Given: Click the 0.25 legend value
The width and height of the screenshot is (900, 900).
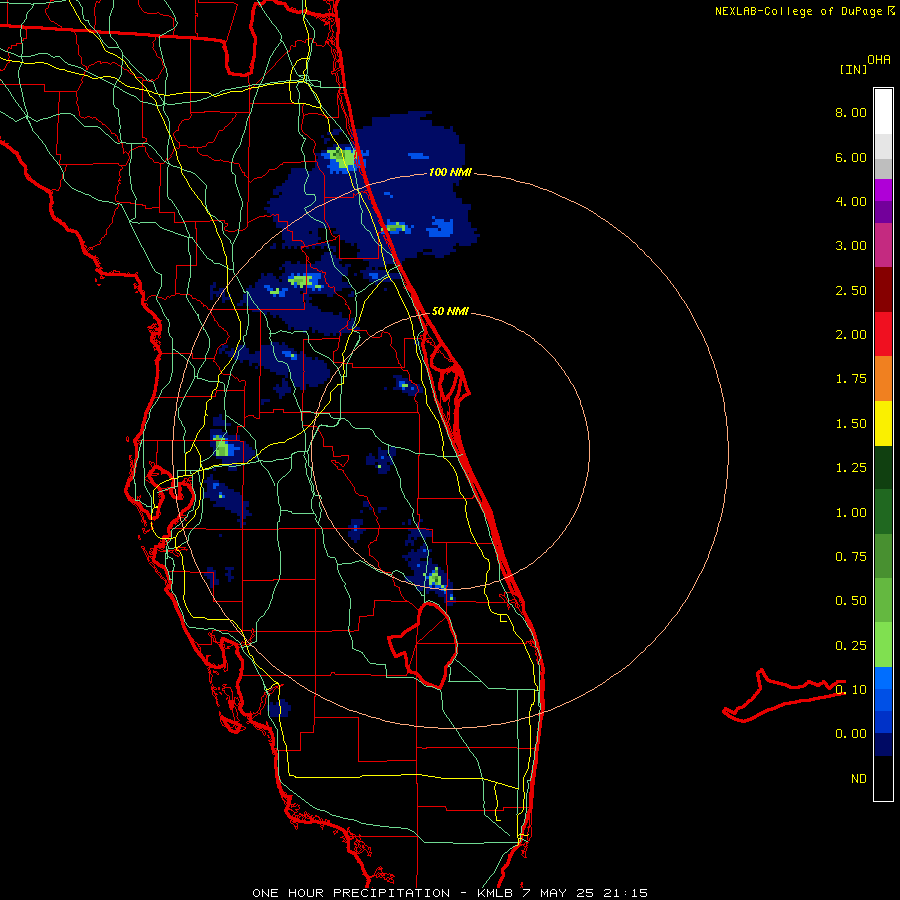Looking at the screenshot, I should click(x=851, y=646).
